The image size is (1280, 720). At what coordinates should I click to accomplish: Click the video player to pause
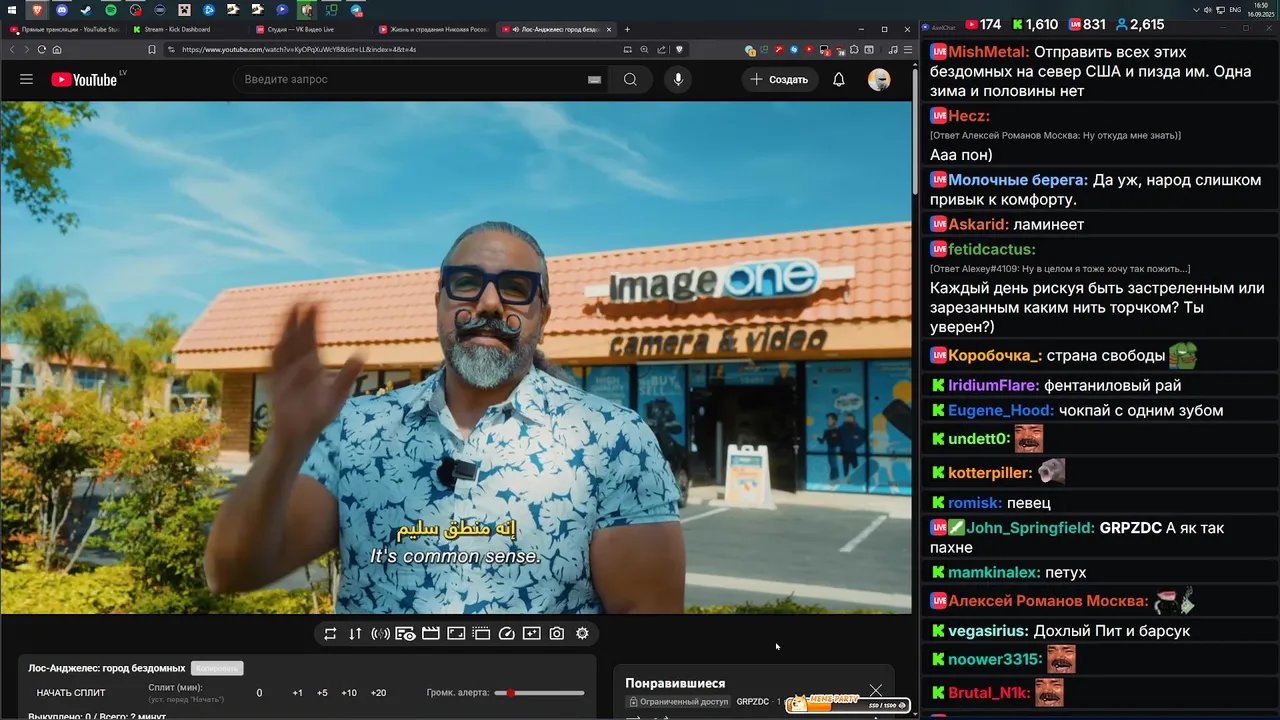click(456, 357)
